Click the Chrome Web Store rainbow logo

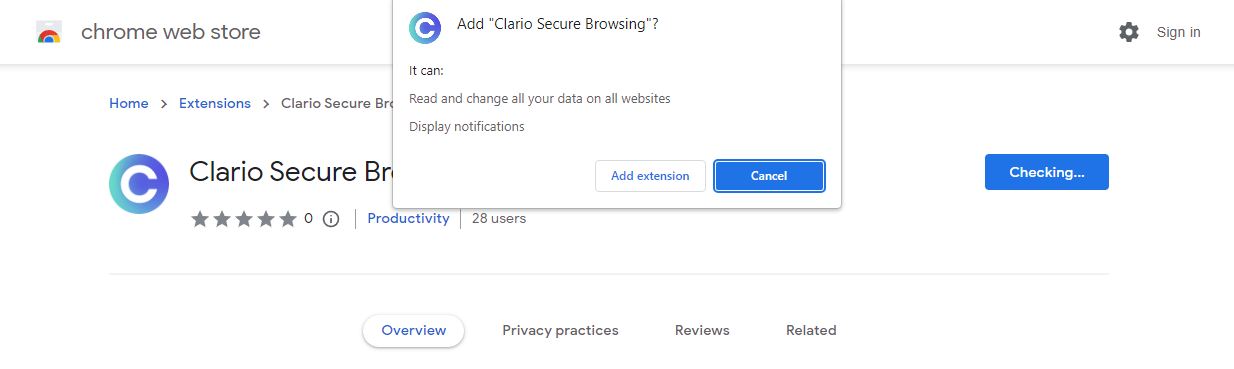click(x=48, y=32)
